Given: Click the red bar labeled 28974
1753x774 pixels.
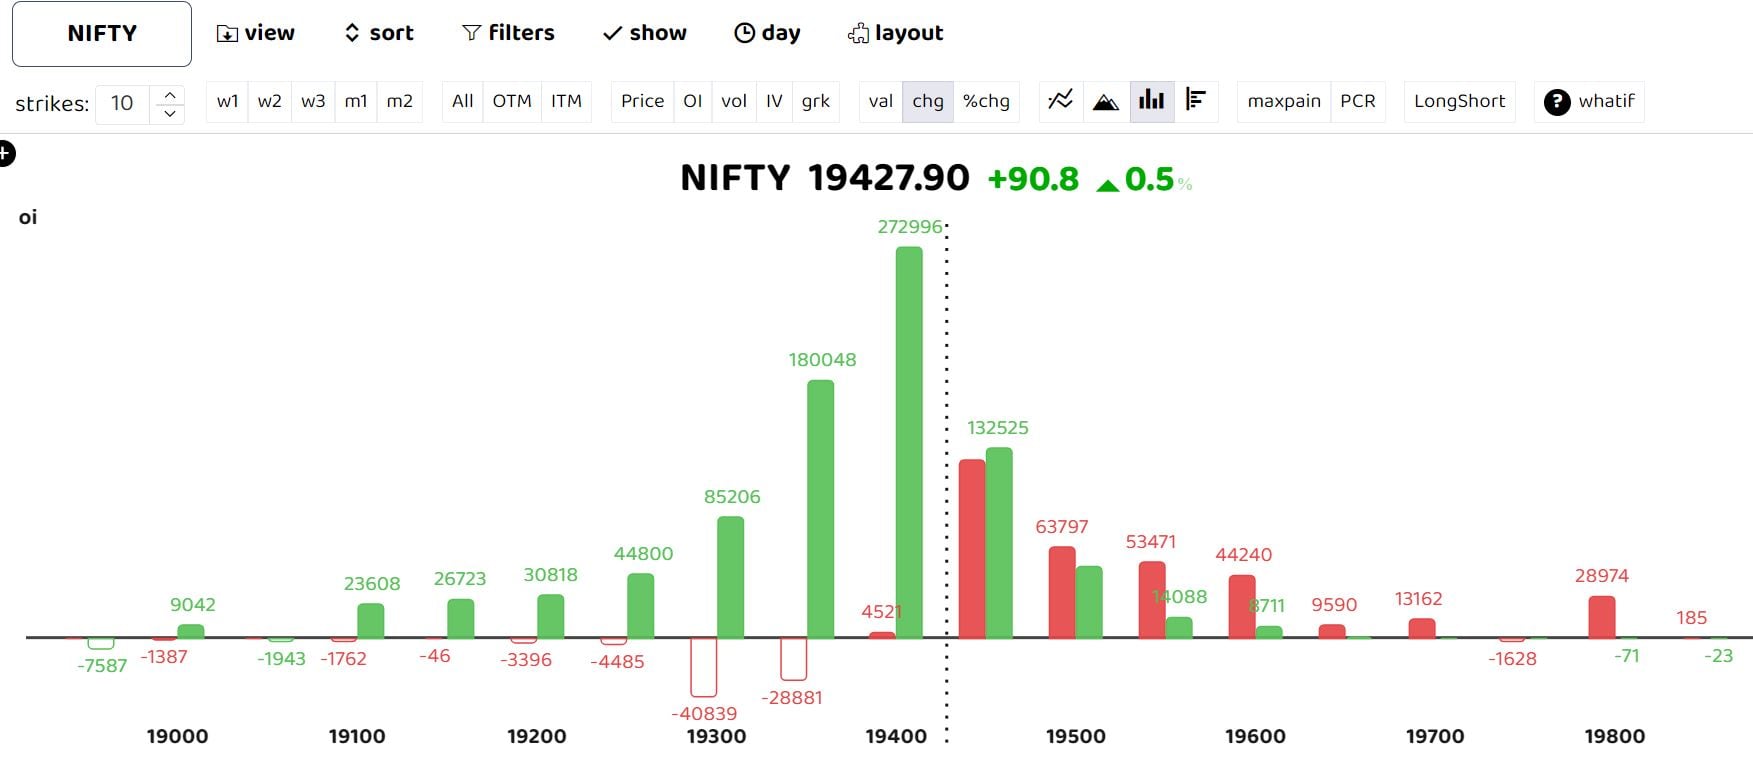Looking at the screenshot, I should coord(1602,617).
